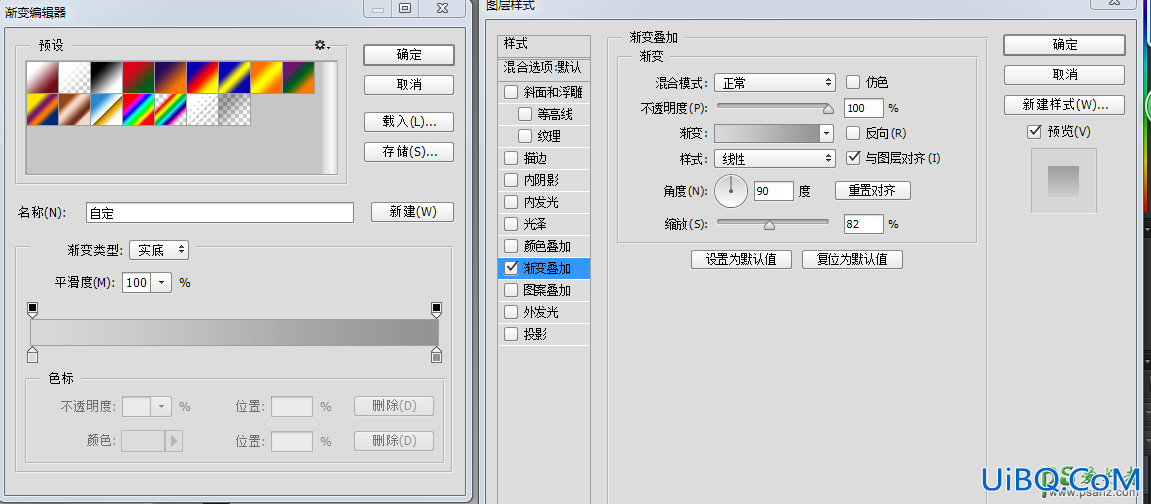Enable the 内发光 style checkbox
This screenshot has height=504, width=1151.
pyautogui.click(x=511, y=202)
